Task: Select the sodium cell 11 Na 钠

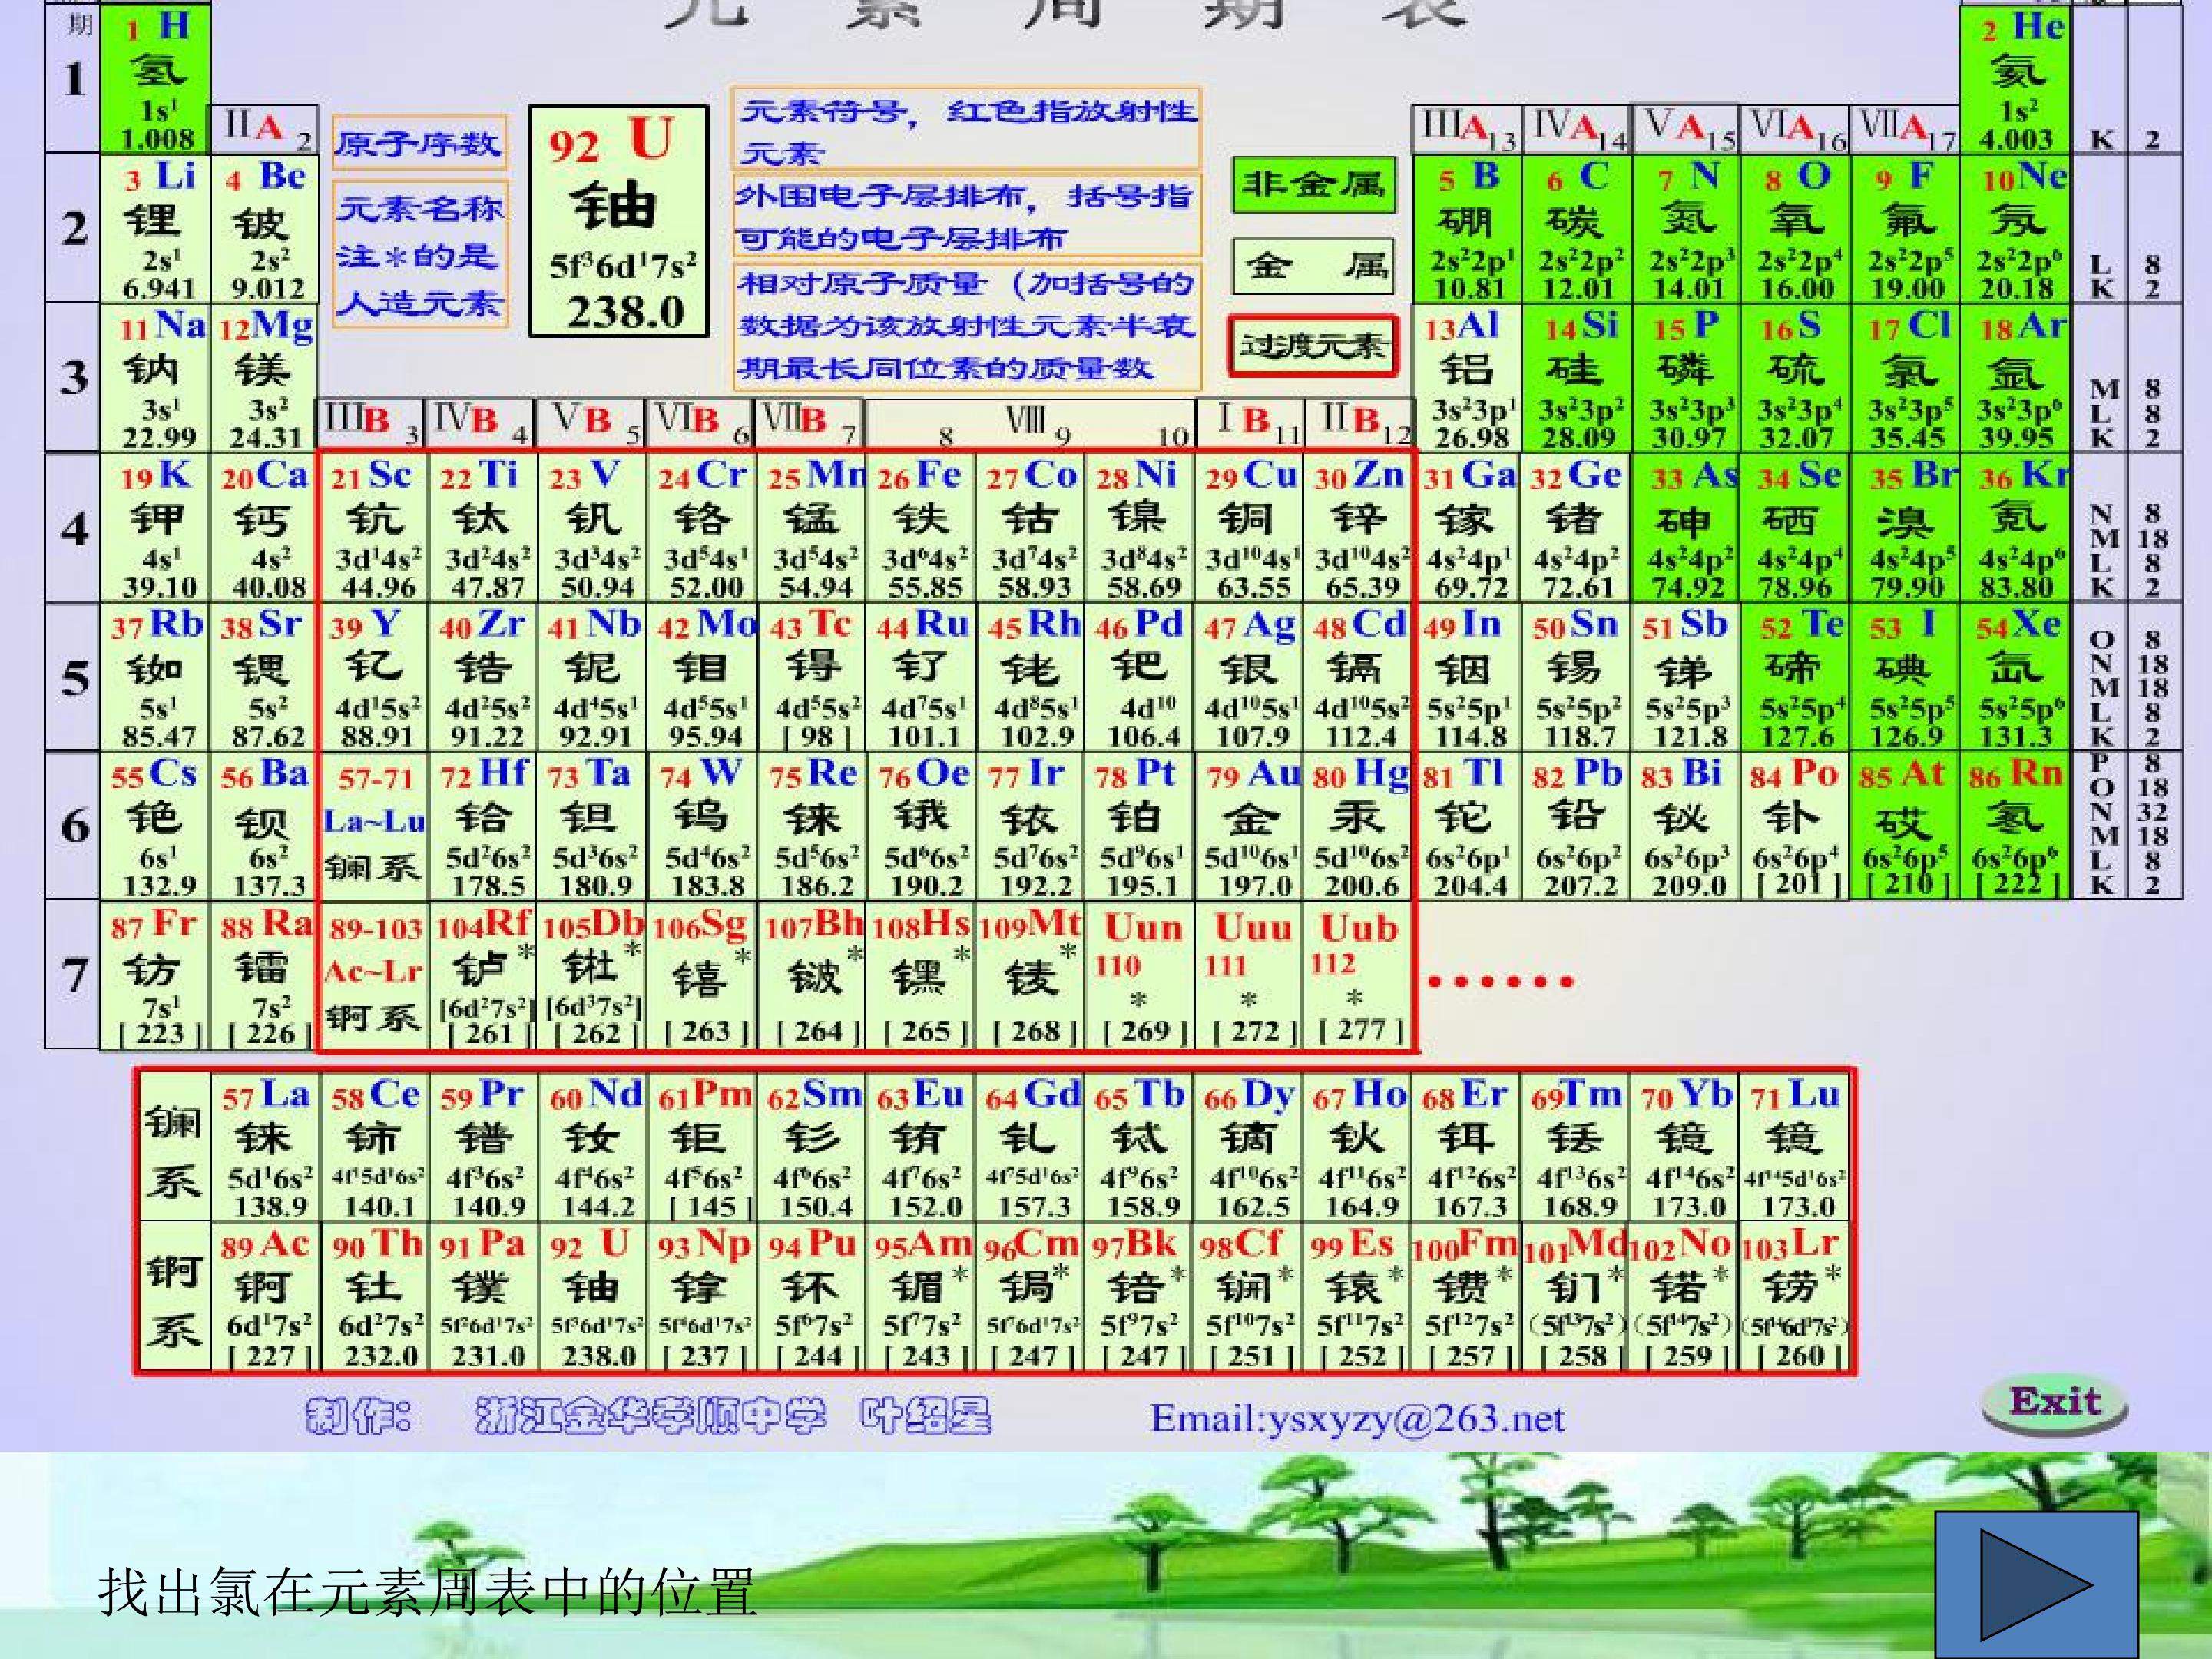Action: point(156,377)
